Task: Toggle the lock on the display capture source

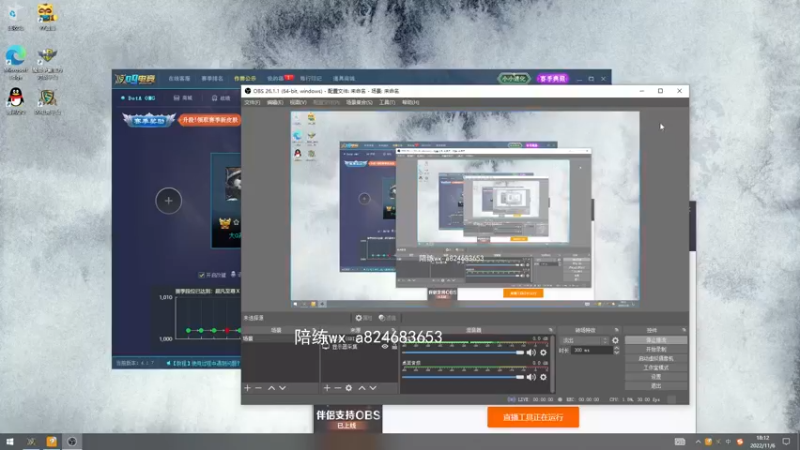Action: [x=394, y=346]
